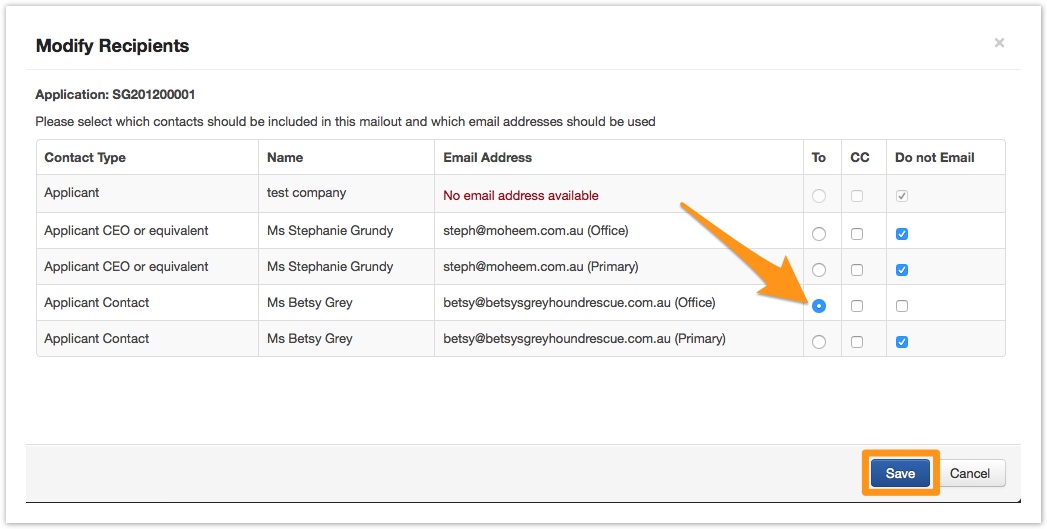Screen dimensions: 1047x529
Task: Tick CC checkbox for Betsy Grey Primary email
Action: 857,342
